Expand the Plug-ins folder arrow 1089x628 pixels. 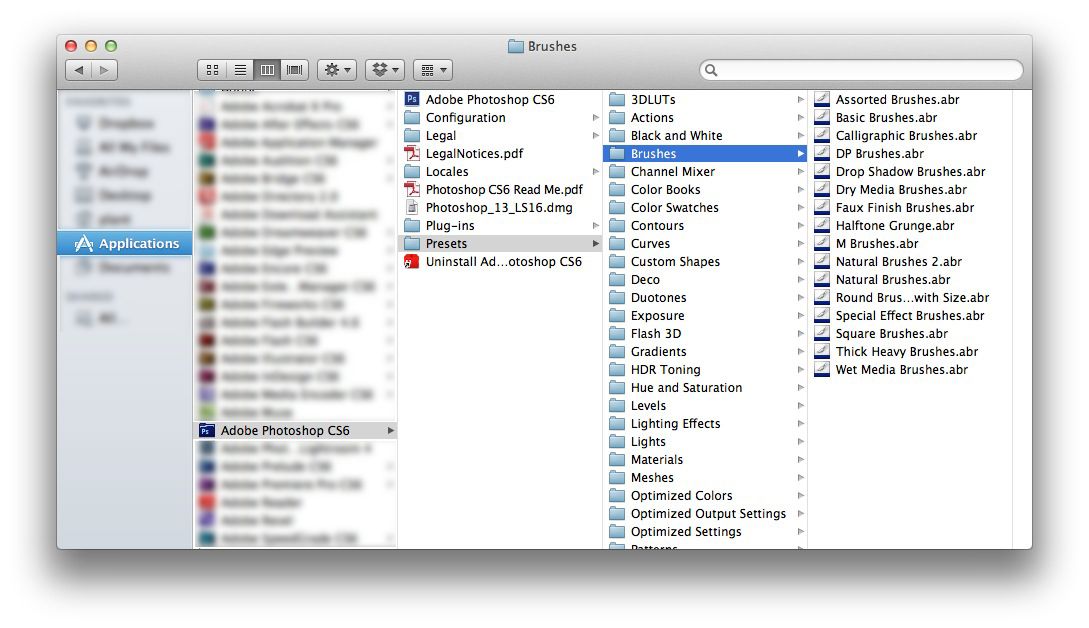[595, 226]
